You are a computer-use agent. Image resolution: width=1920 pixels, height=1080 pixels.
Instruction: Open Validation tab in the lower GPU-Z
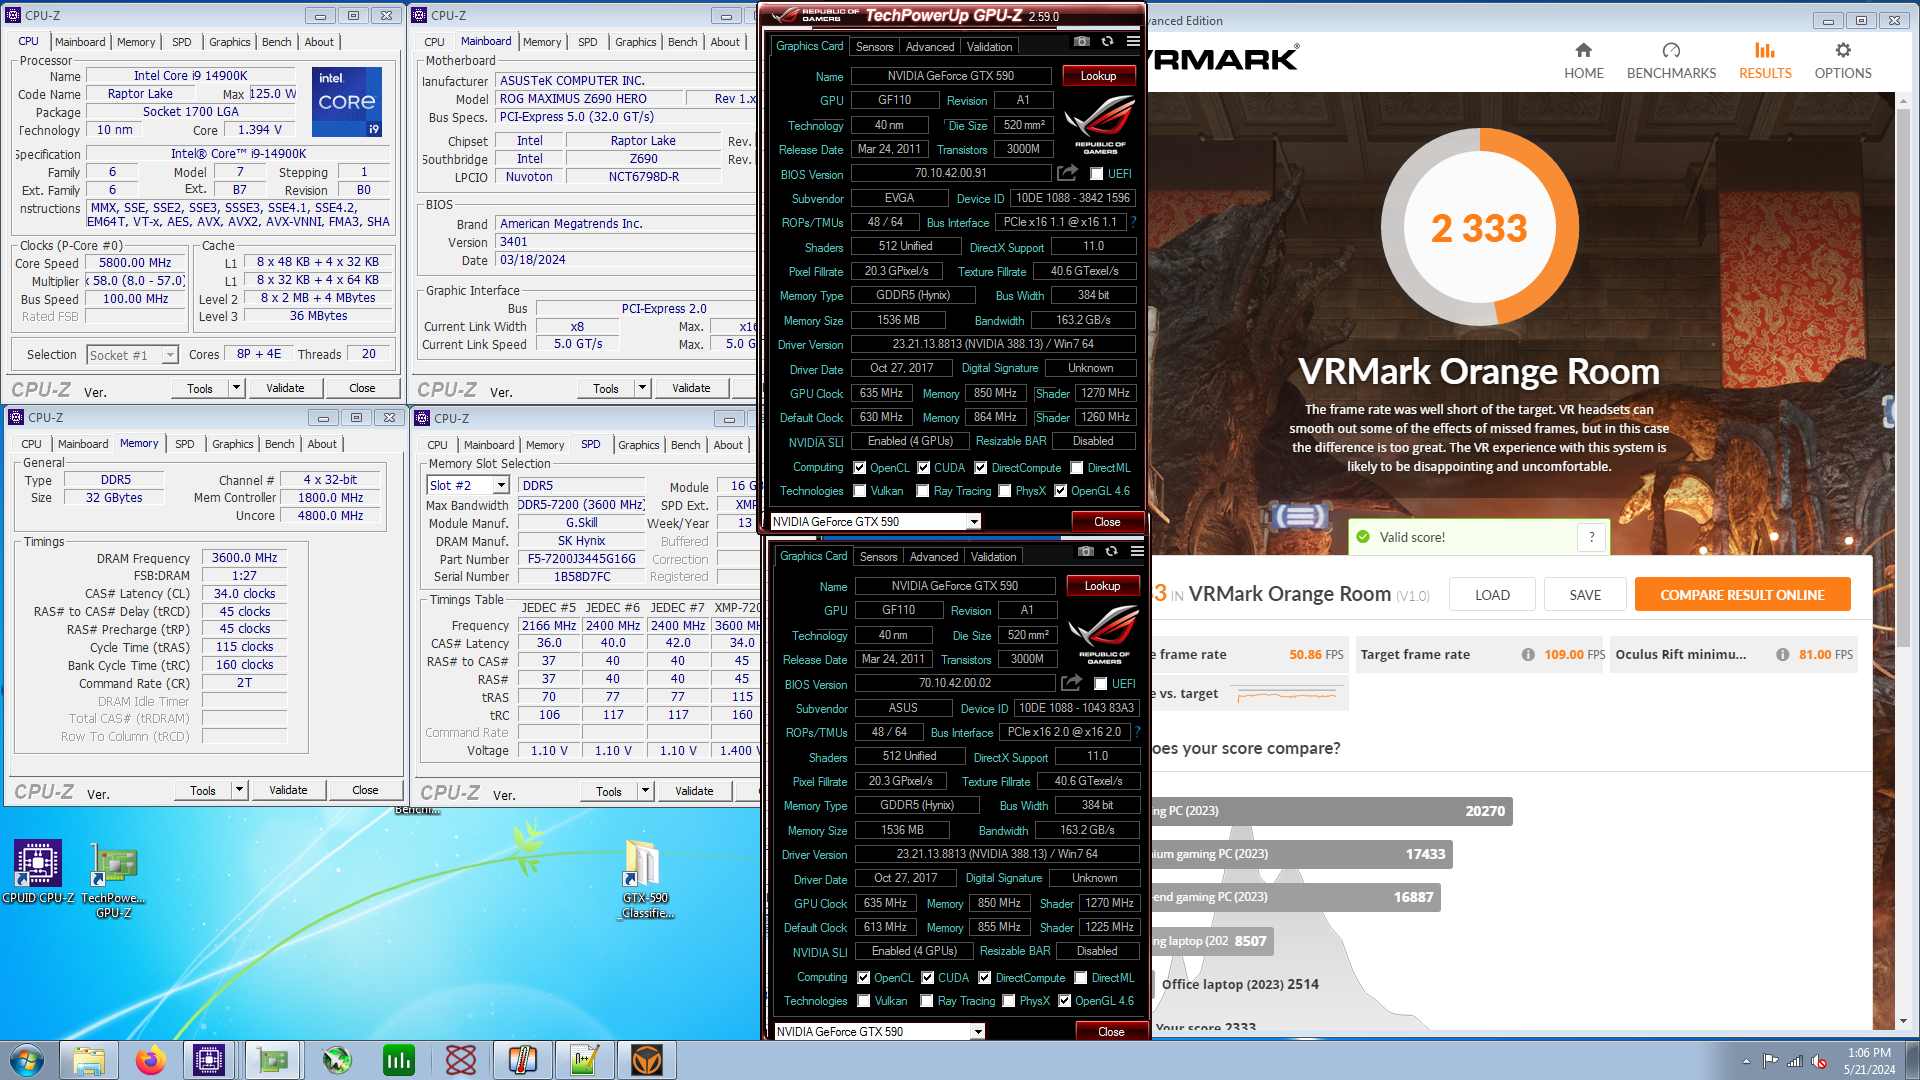point(993,557)
